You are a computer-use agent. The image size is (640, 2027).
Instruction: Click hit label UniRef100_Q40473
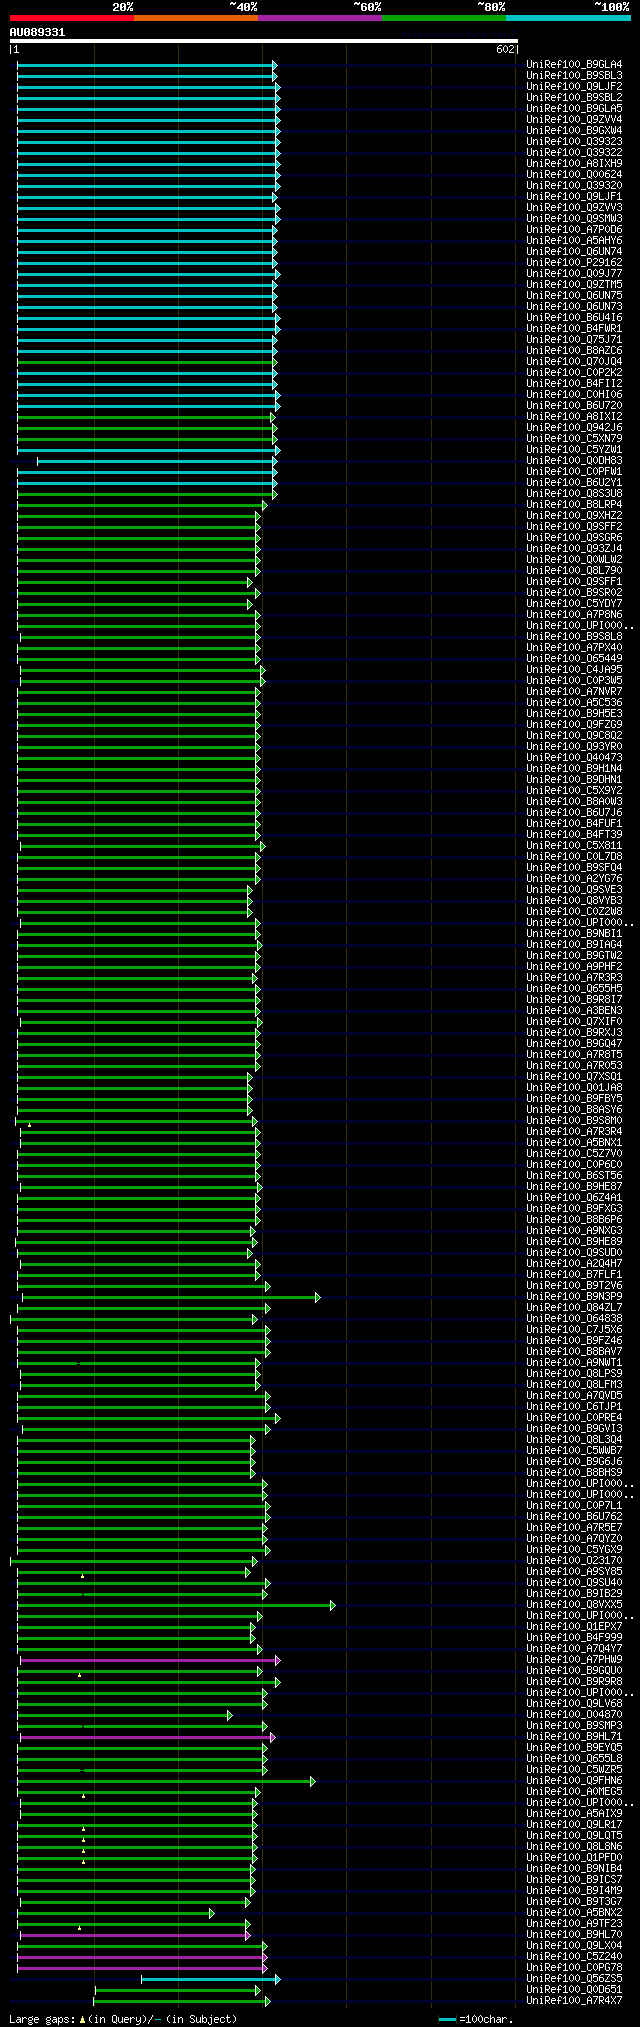574,758
